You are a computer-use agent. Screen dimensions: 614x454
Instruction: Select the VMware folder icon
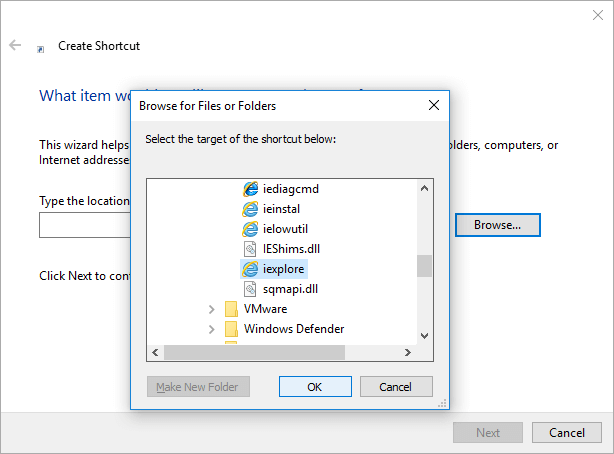point(231,309)
